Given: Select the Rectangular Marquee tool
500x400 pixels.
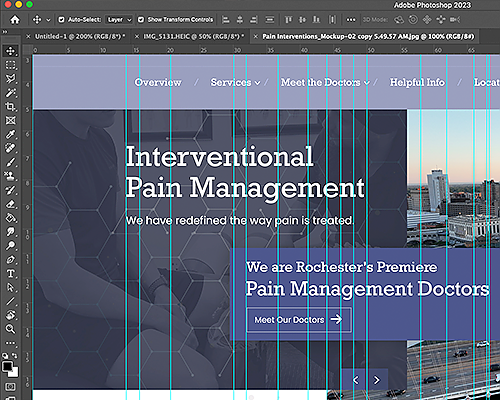Looking at the screenshot, I should tap(11, 65).
